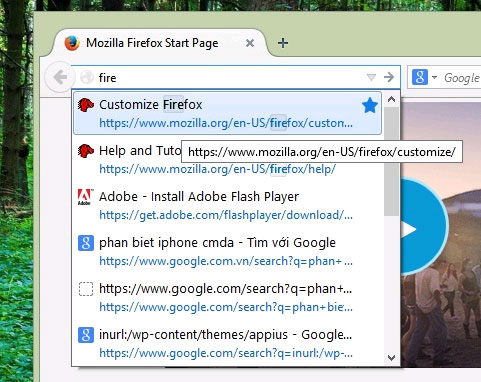This screenshot has width=481, height=382.
Task: Click the suggestion list scroll up arrow
Action: [x=392, y=99]
